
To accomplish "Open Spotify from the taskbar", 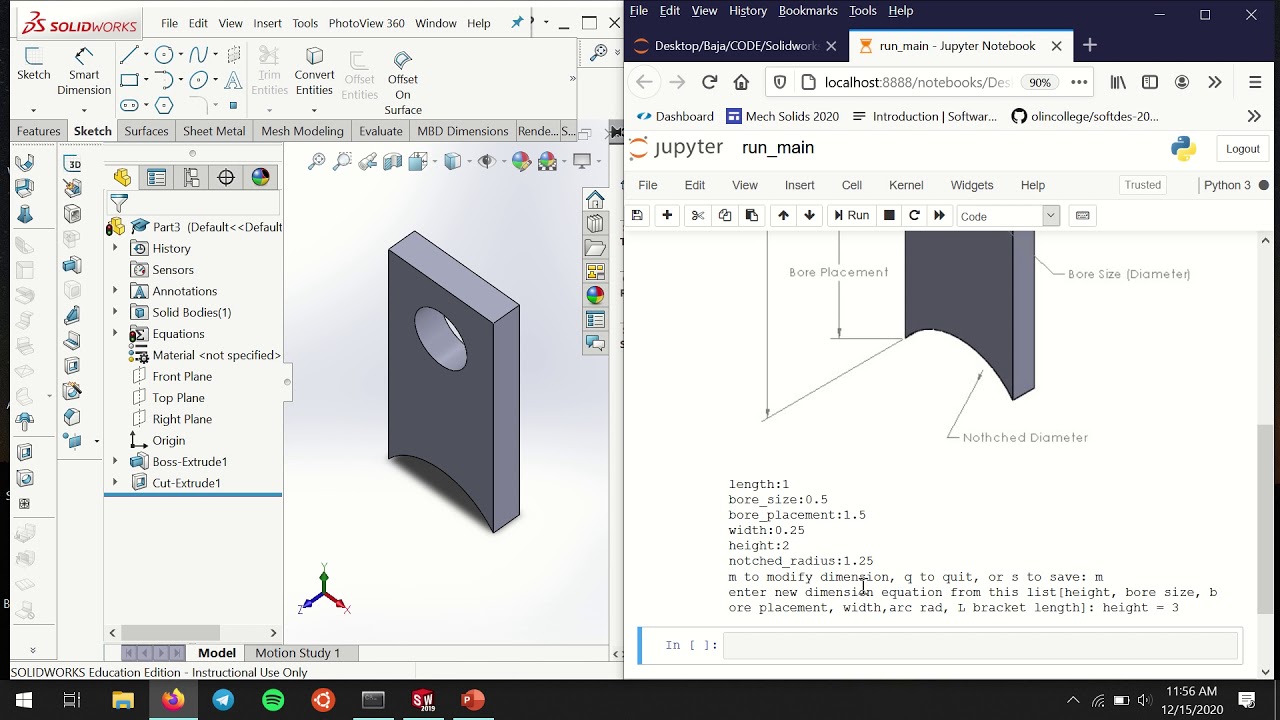I will [x=273, y=700].
